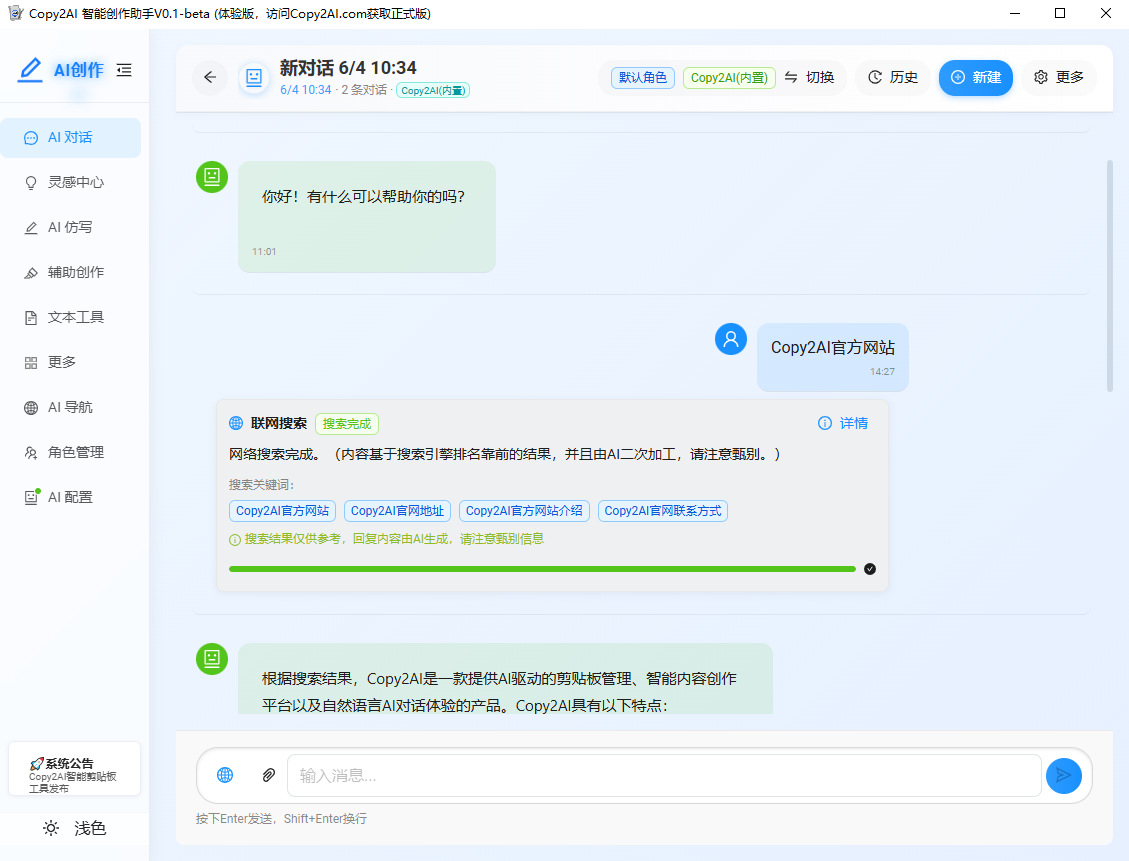Open the 系统公告 announcement card
1129x861 pixels.
[x=74, y=769]
